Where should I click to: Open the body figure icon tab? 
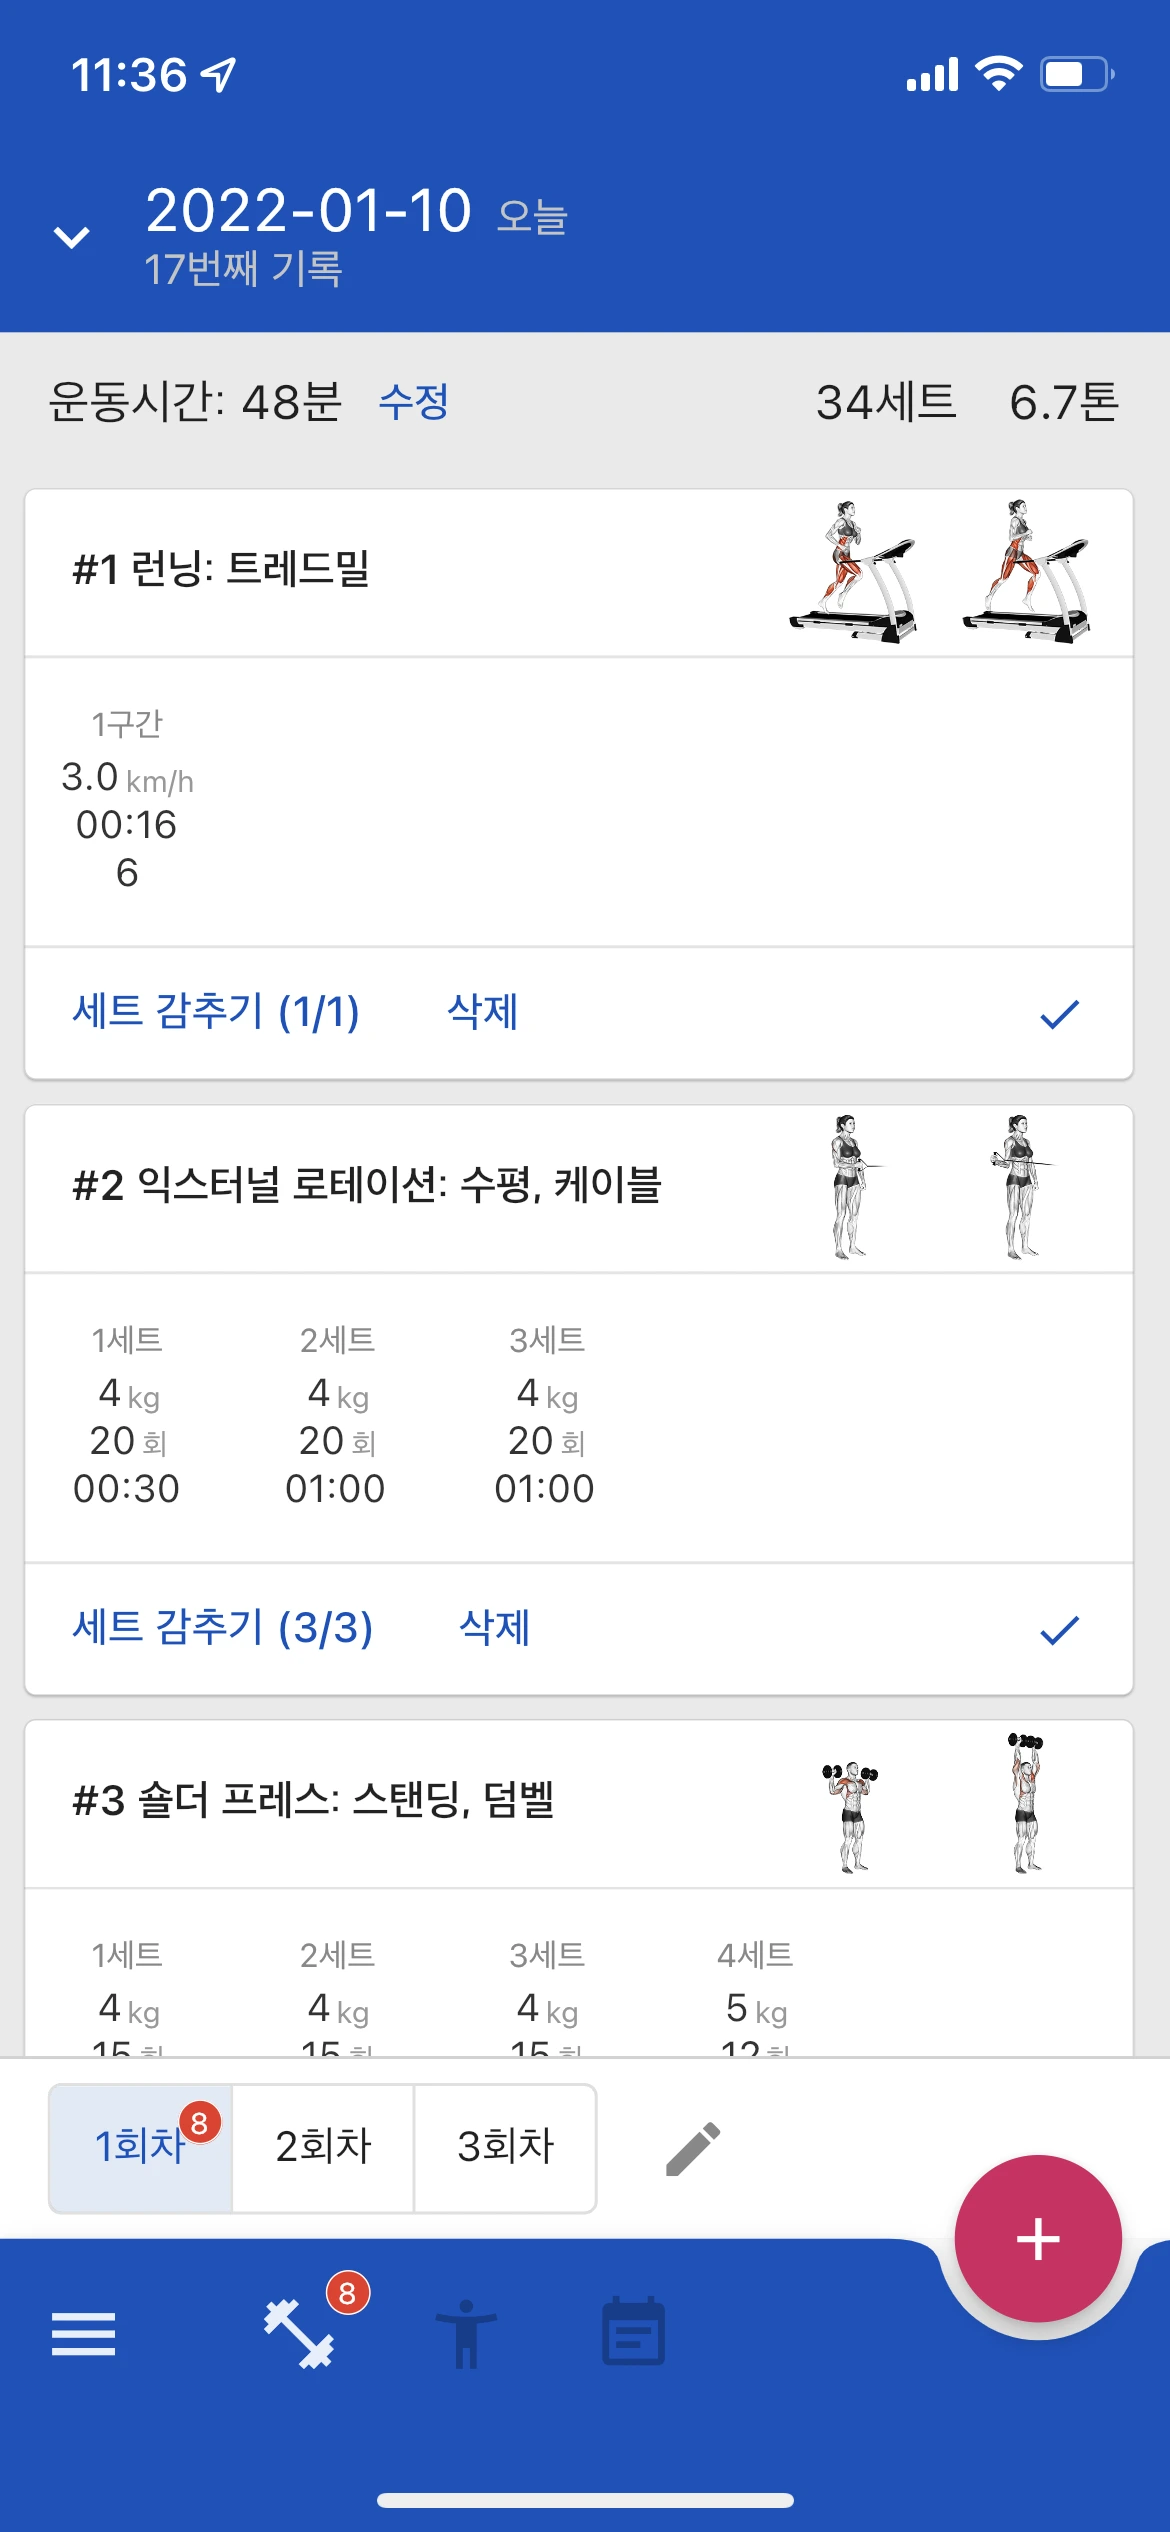[465, 2334]
